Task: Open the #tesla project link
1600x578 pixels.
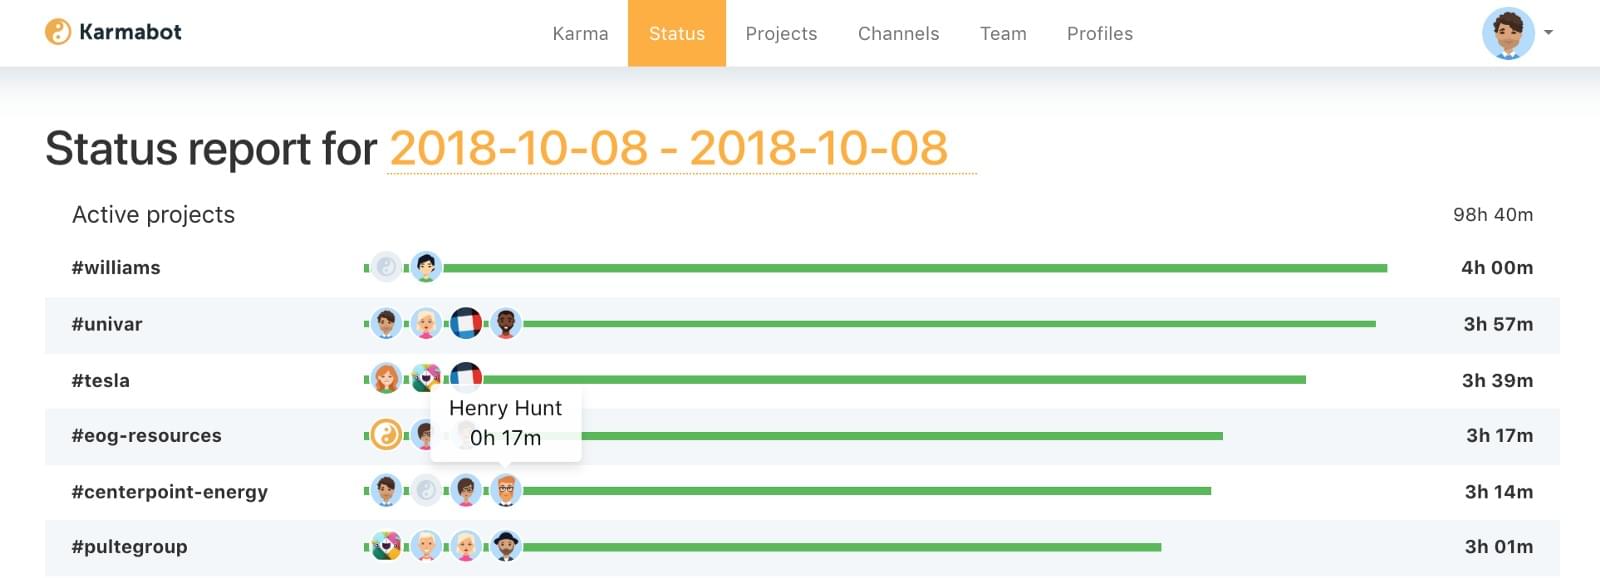Action: point(101,379)
